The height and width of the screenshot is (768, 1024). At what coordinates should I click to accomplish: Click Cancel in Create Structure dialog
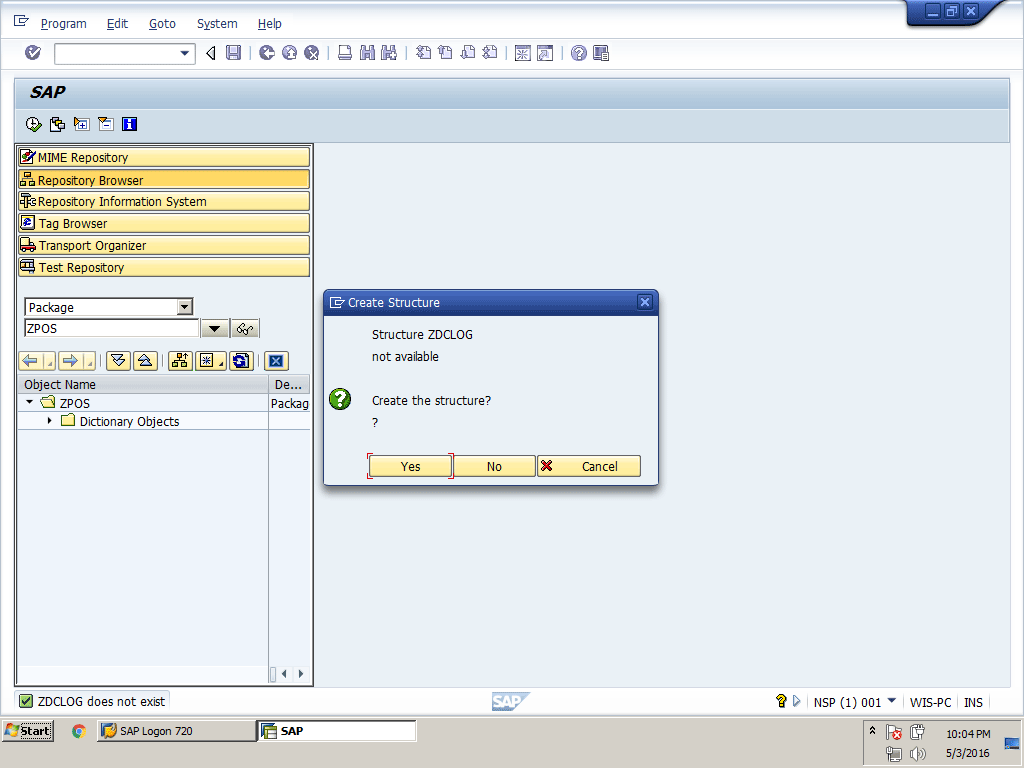589,466
